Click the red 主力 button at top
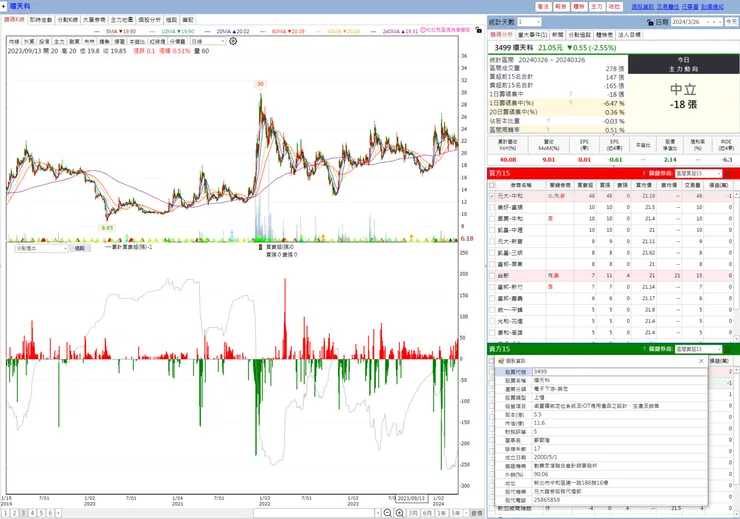 [597, 7]
